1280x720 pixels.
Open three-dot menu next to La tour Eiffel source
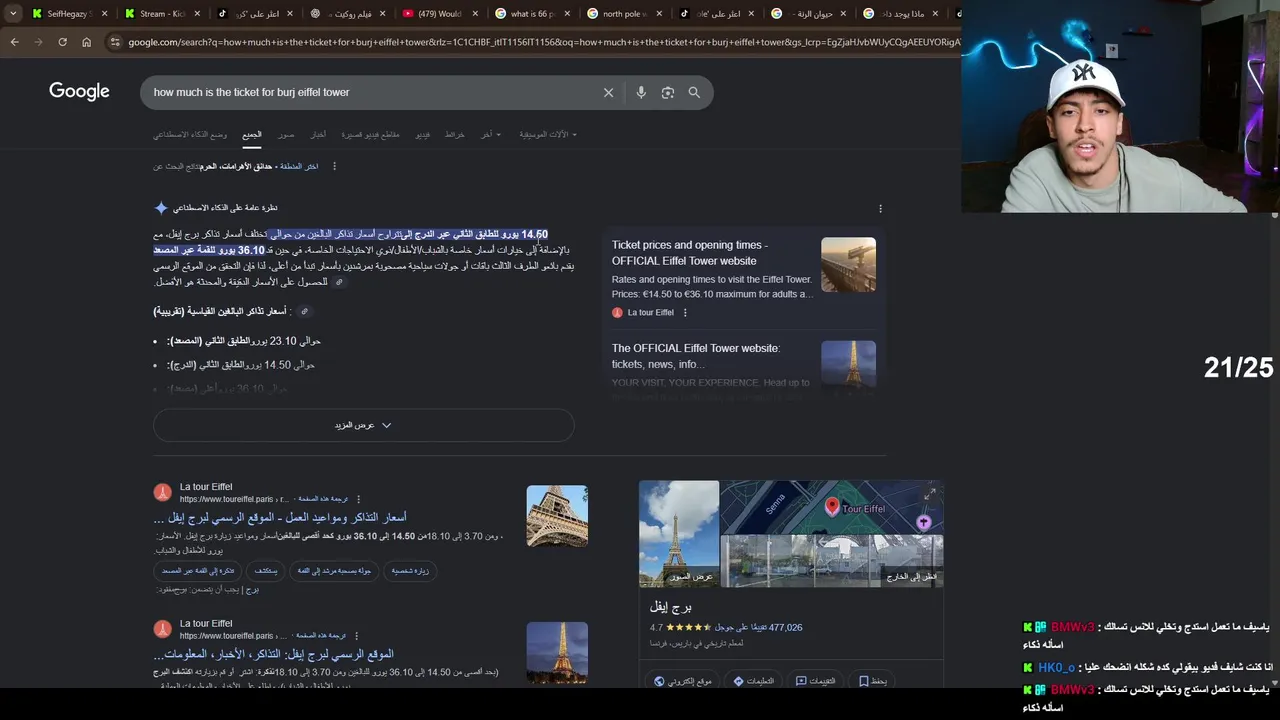(685, 313)
